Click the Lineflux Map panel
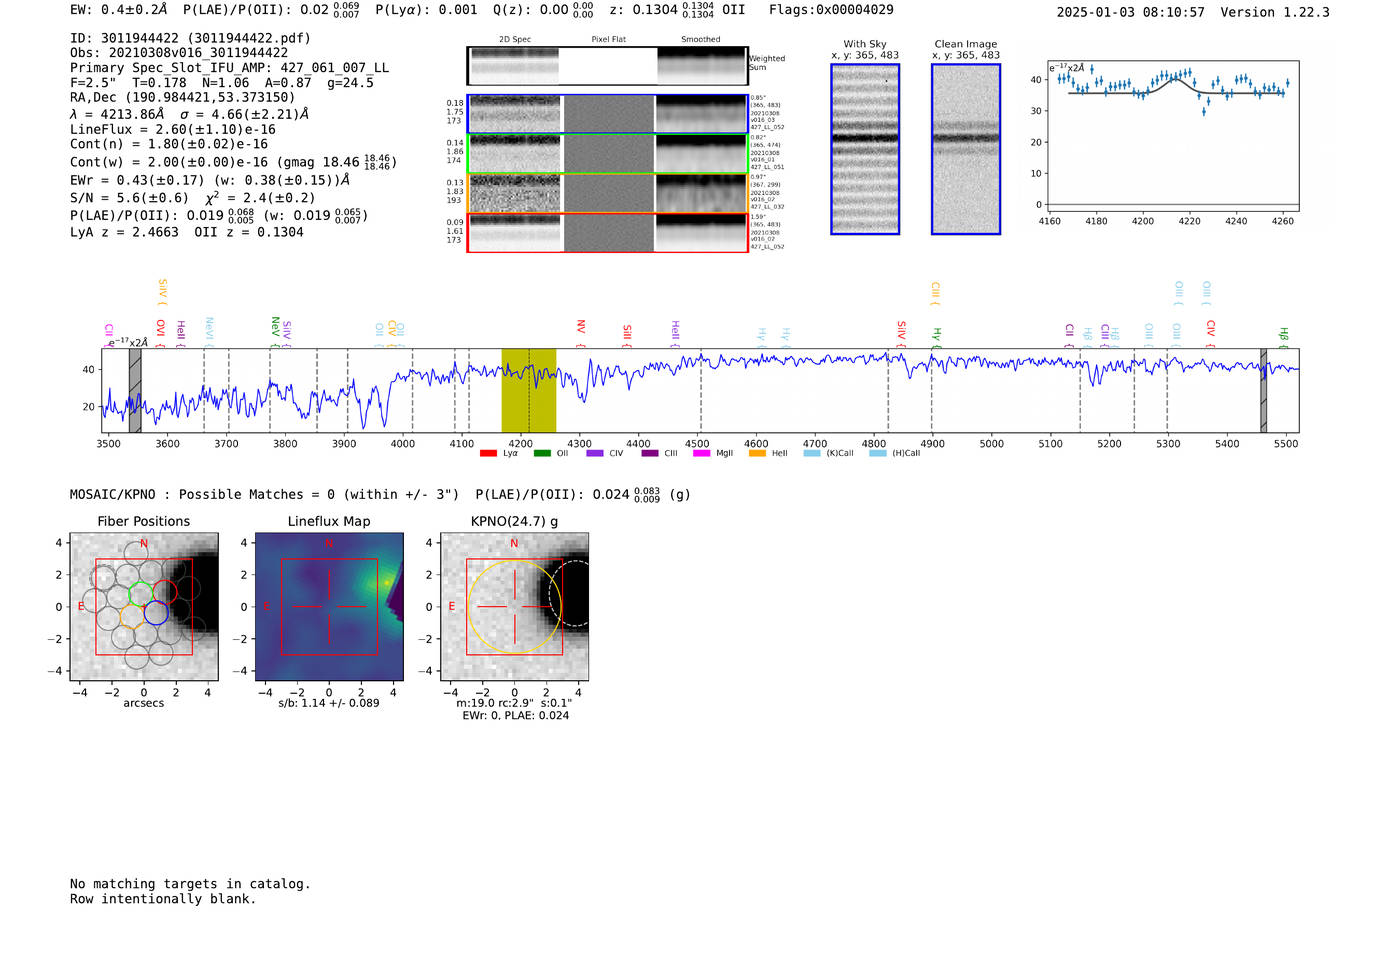Viewport: 1400px width, 953px height. click(x=329, y=607)
